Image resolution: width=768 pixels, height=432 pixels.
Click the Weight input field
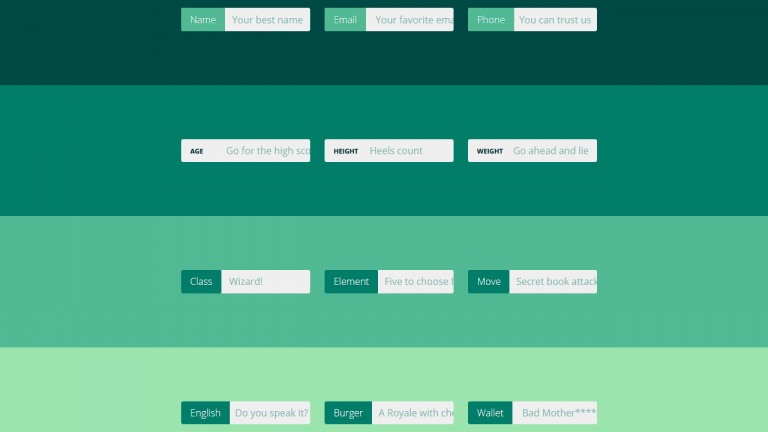point(553,151)
